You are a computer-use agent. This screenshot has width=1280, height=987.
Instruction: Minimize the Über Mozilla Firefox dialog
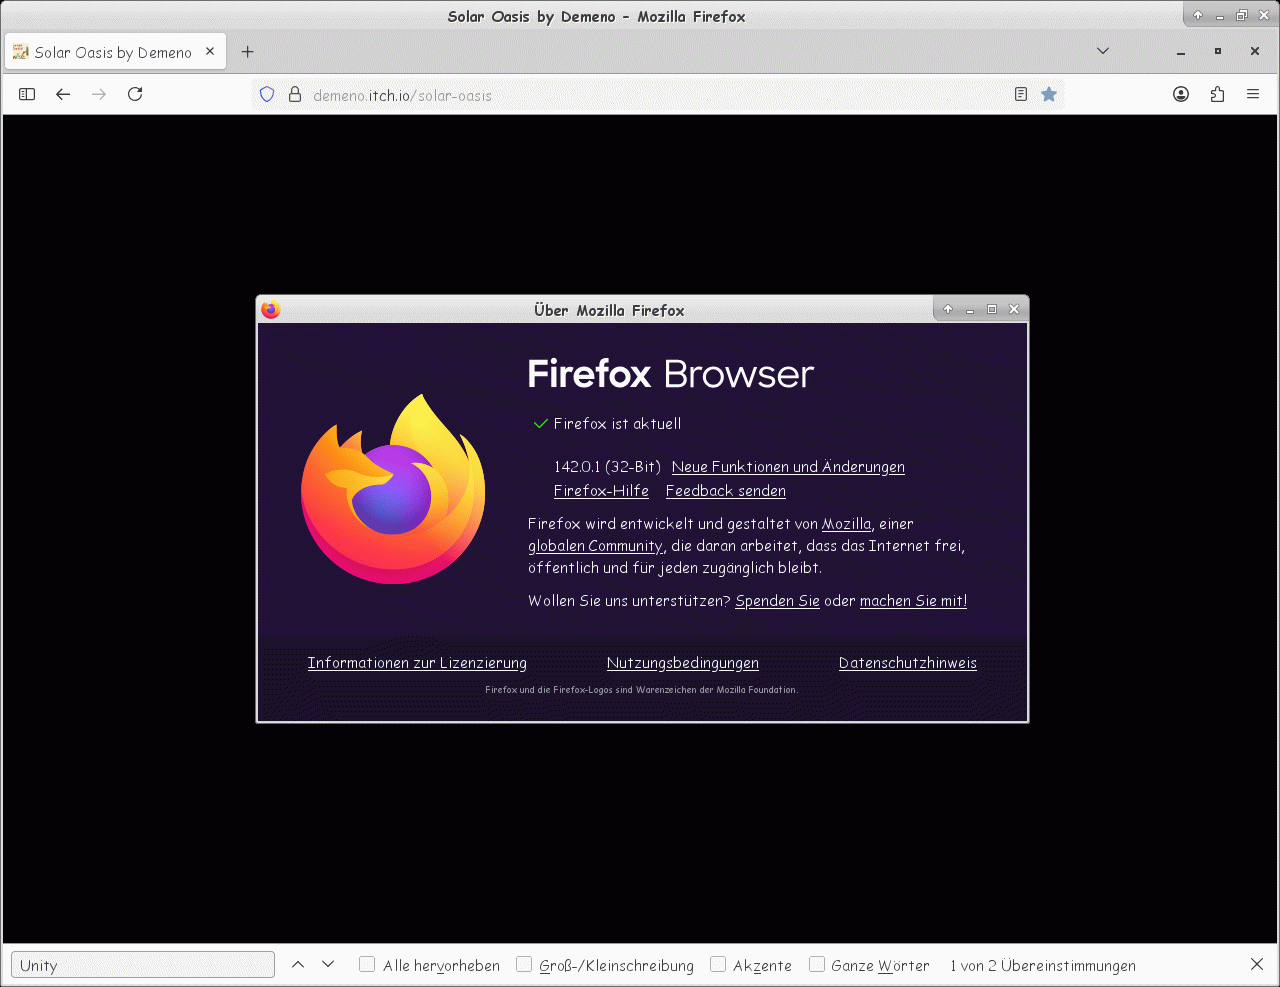tap(970, 310)
